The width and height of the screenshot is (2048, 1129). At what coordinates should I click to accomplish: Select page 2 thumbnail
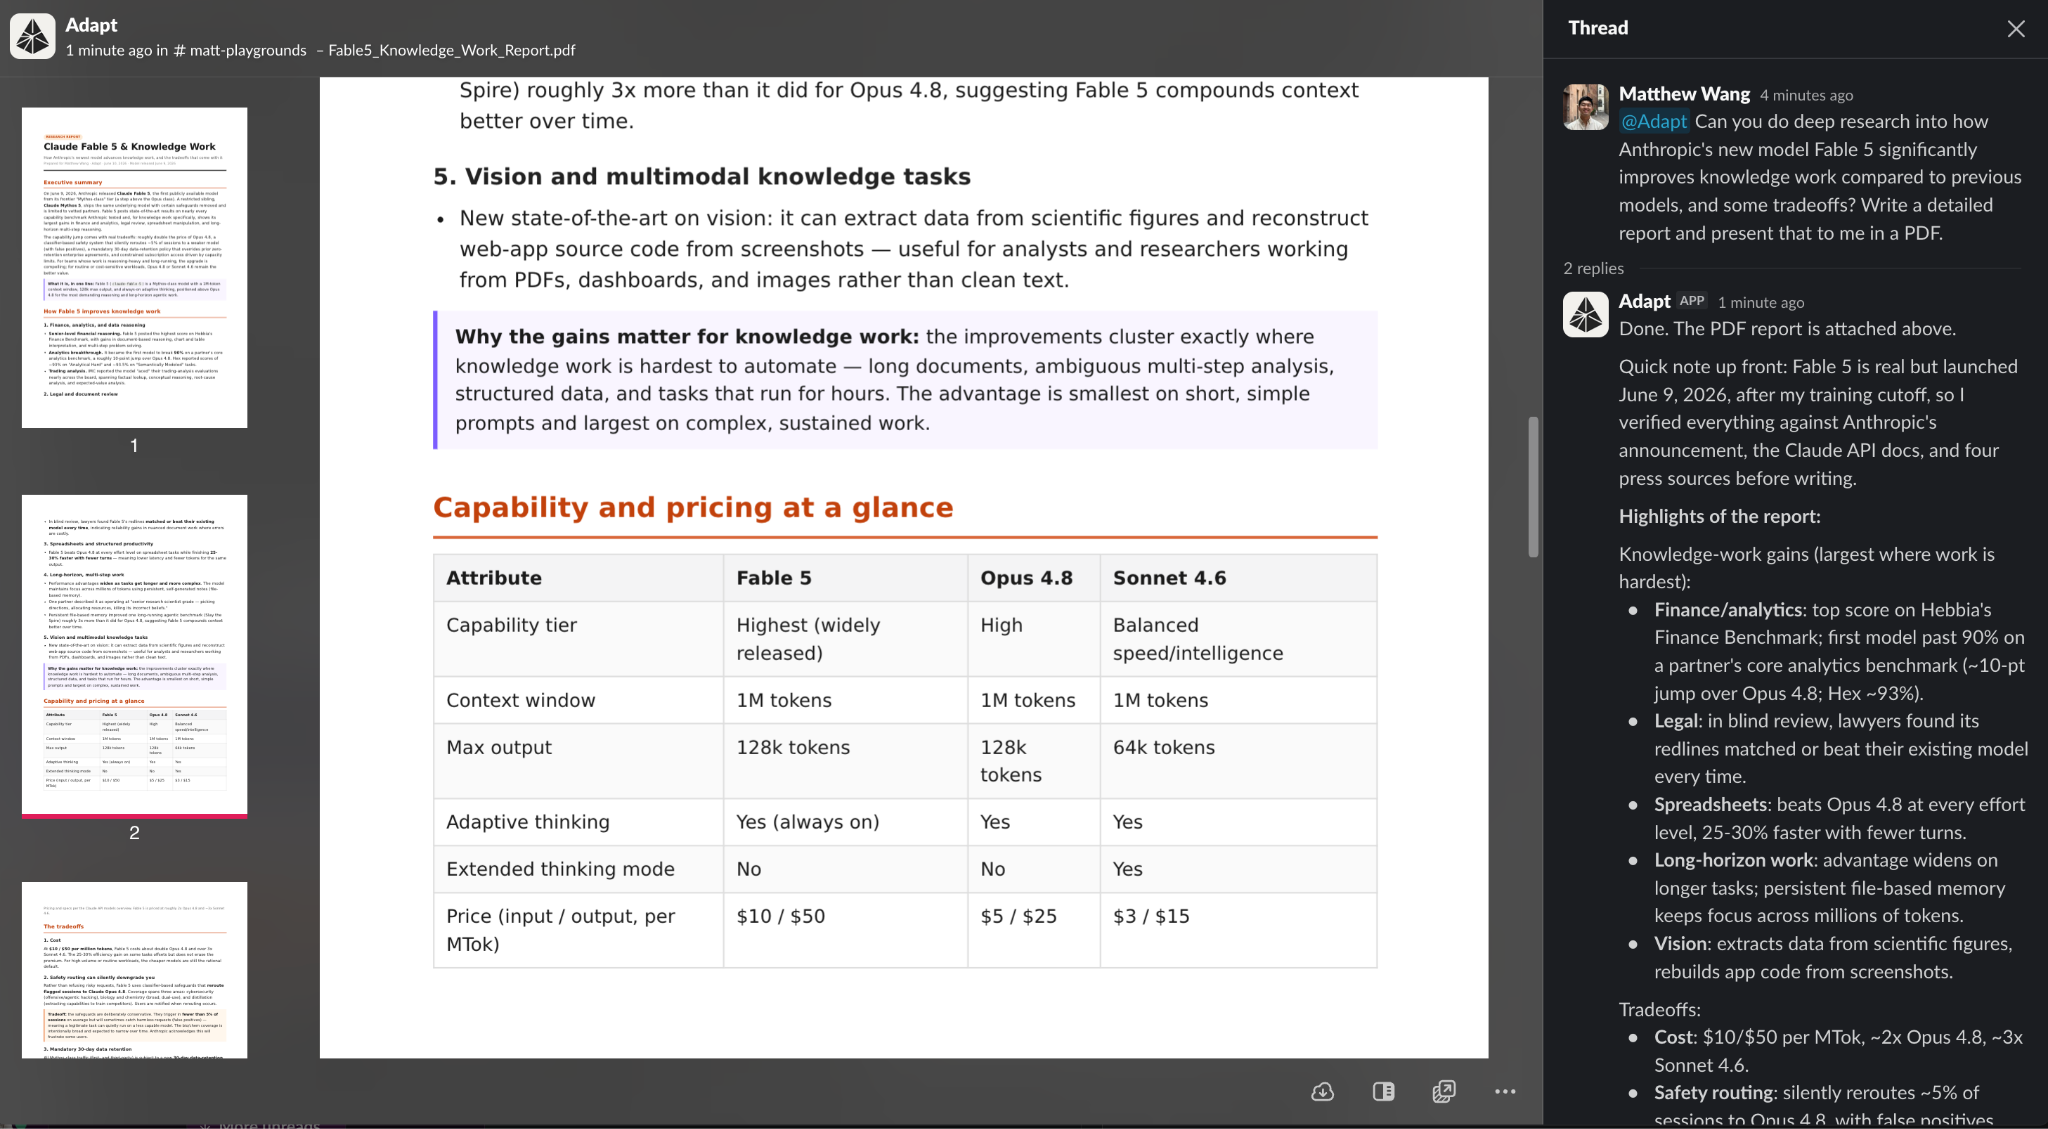click(x=135, y=655)
